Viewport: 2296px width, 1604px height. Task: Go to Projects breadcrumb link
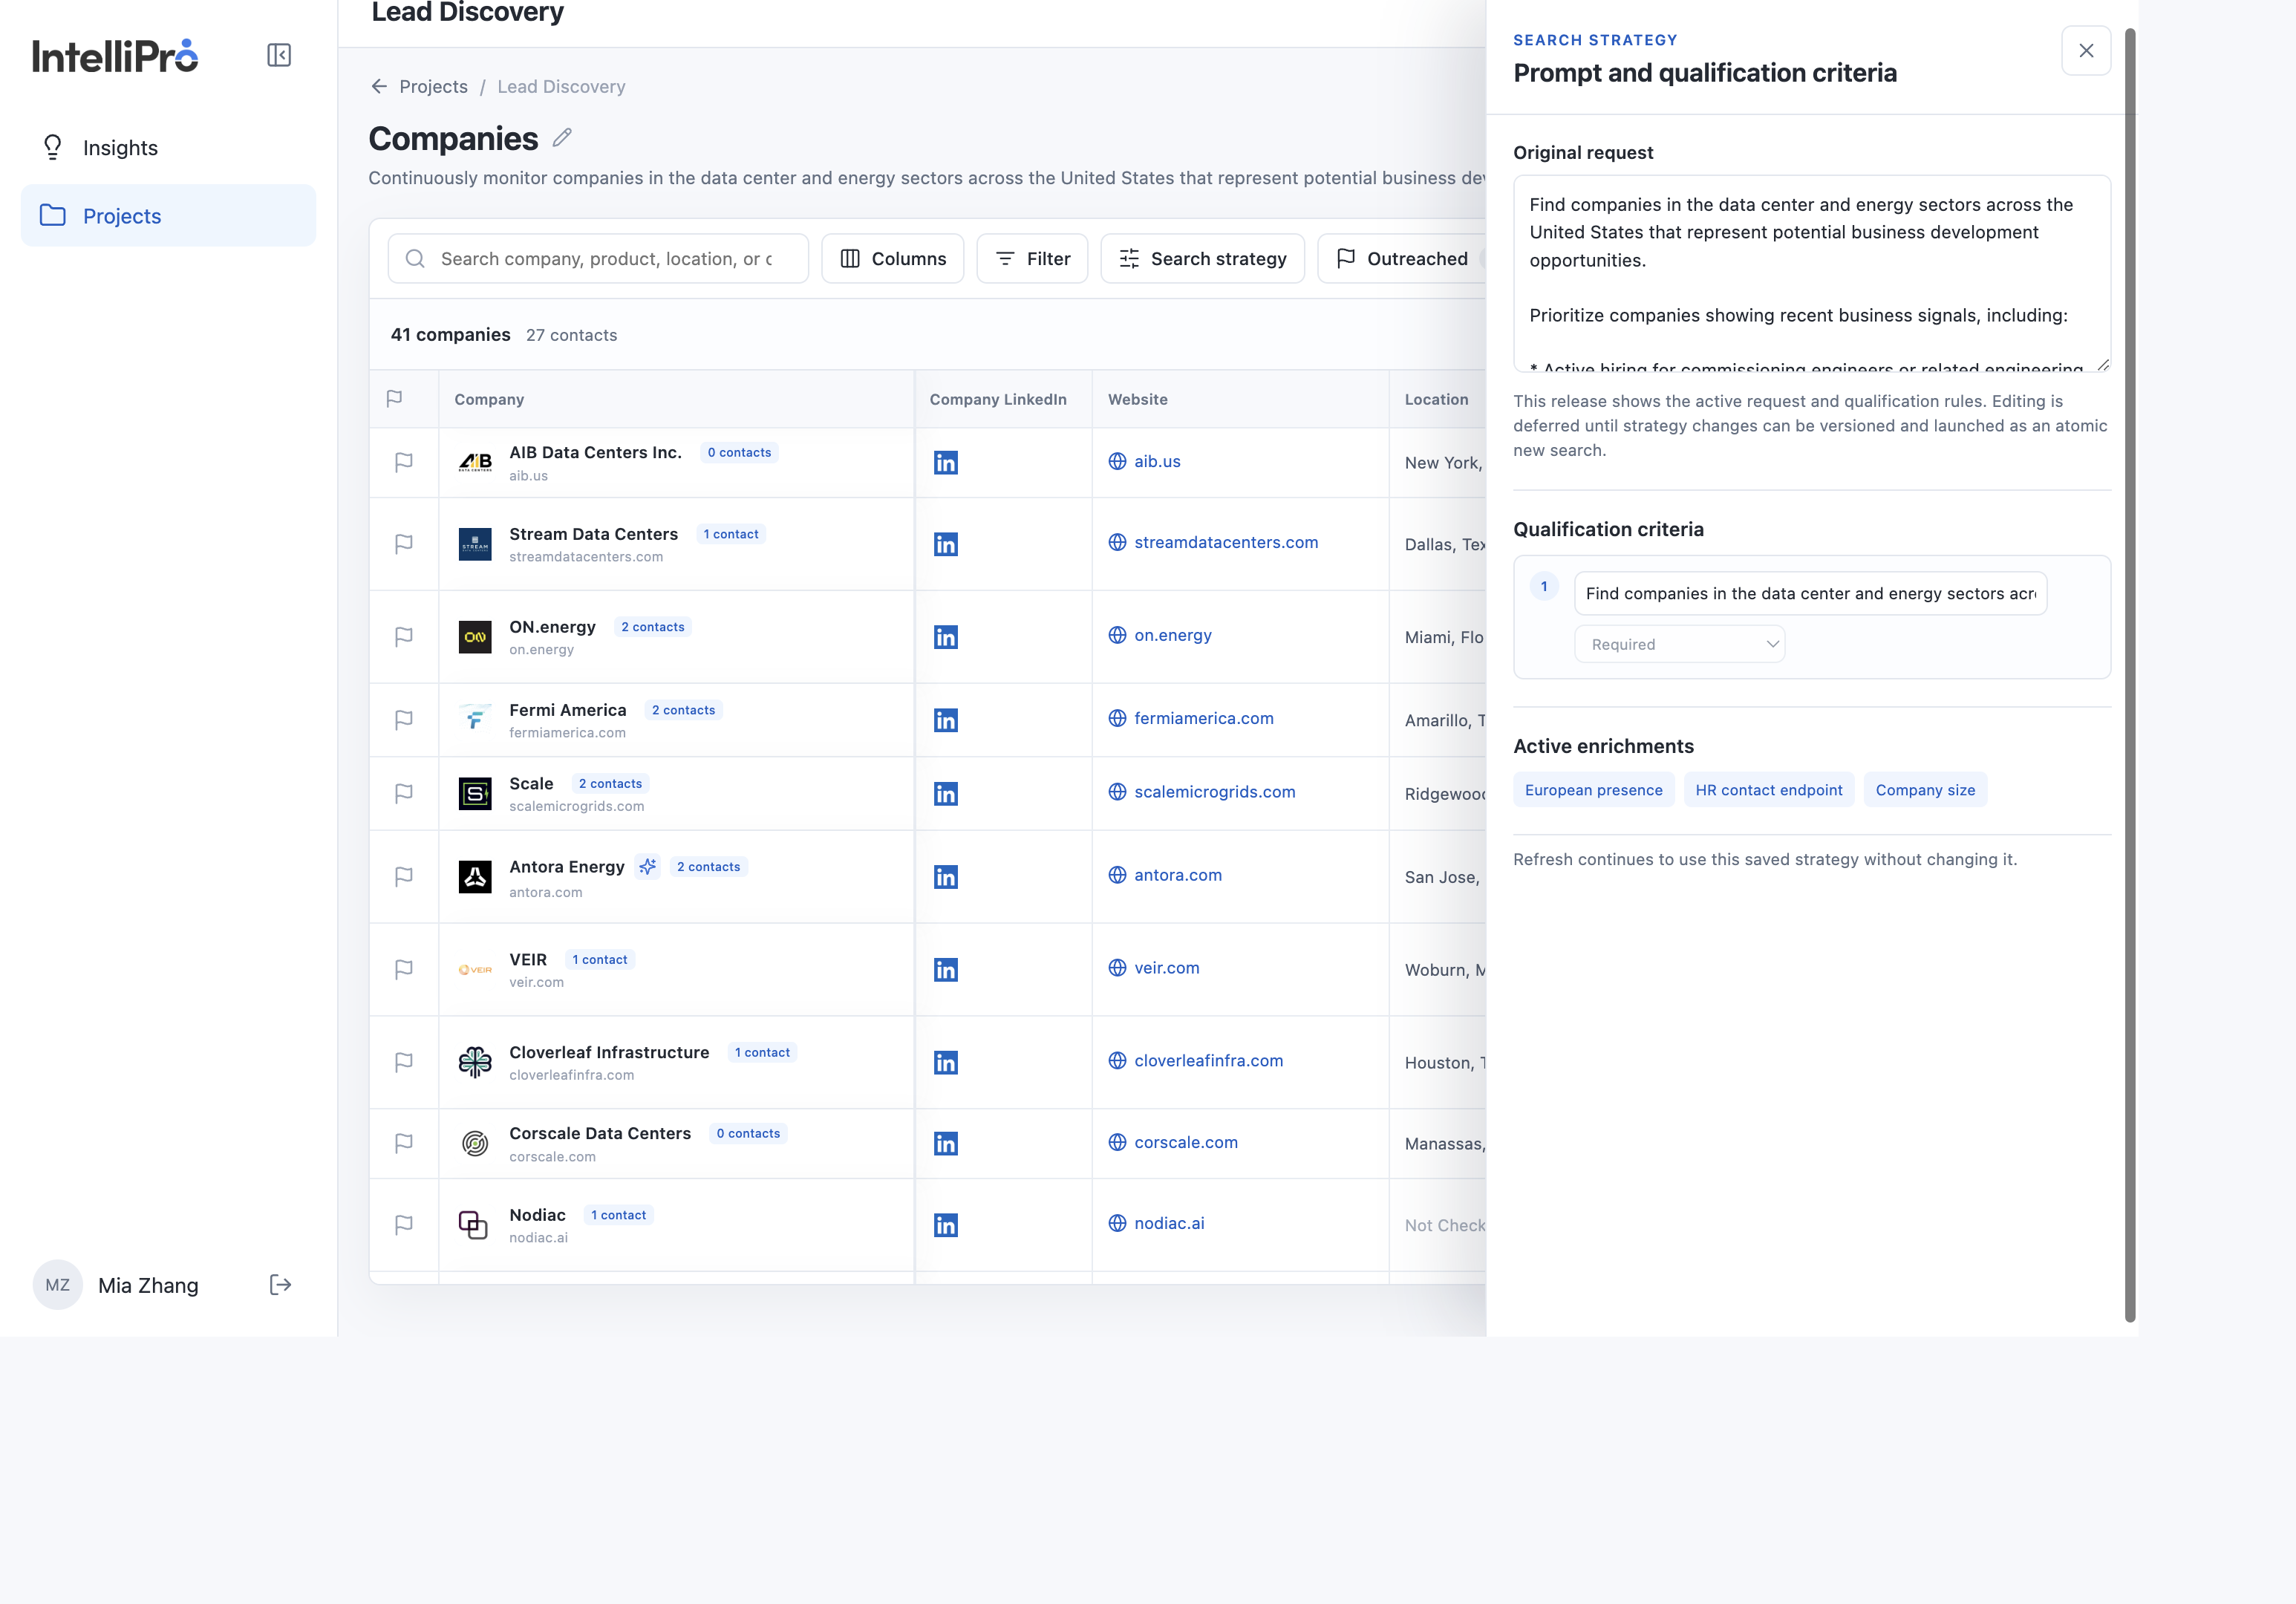[x=433, y=87]
